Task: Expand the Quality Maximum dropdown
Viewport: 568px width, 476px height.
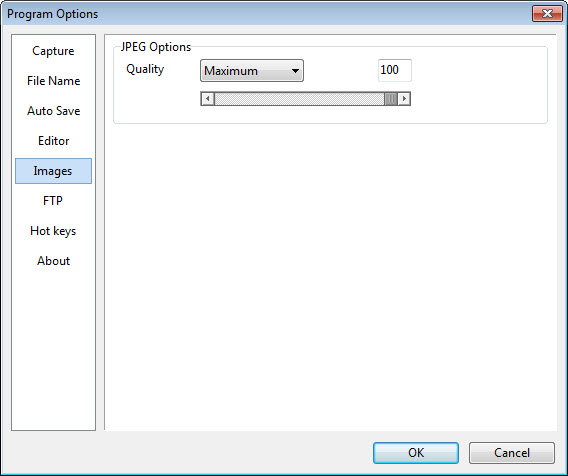Action: click(252, 71)
